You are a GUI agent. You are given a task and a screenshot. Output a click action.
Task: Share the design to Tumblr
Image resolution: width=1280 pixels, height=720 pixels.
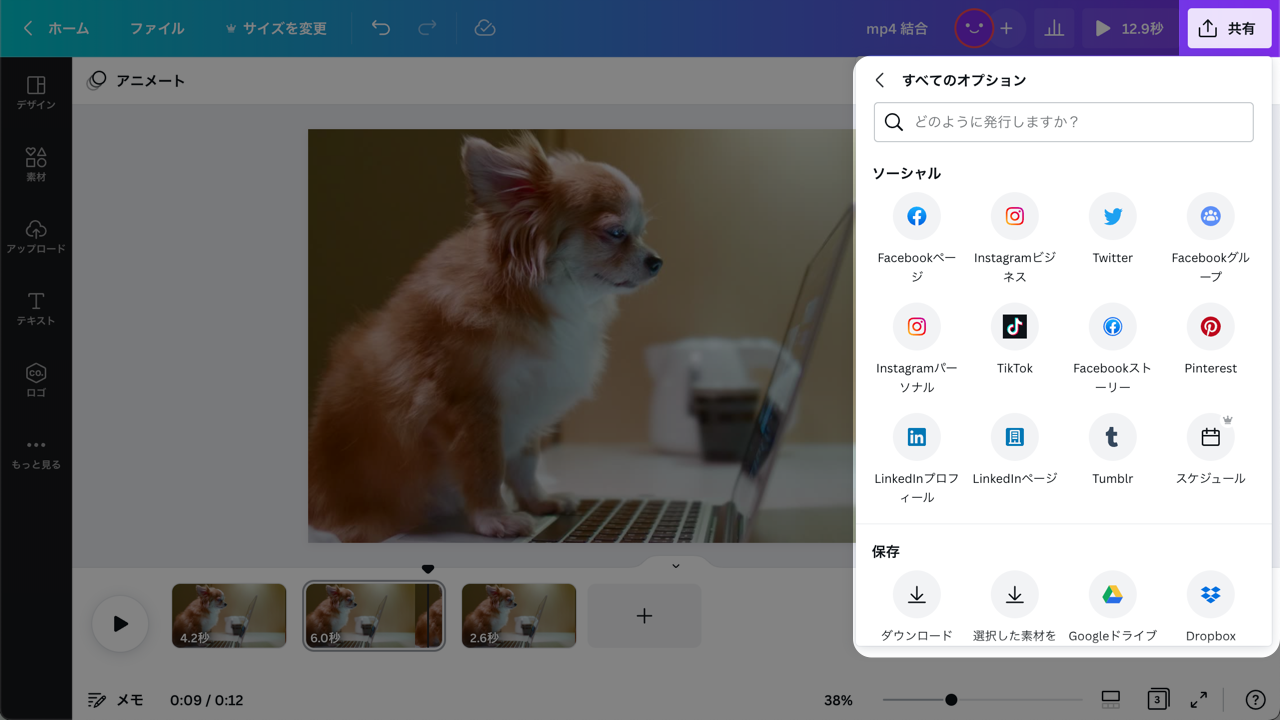[1112, 437]
